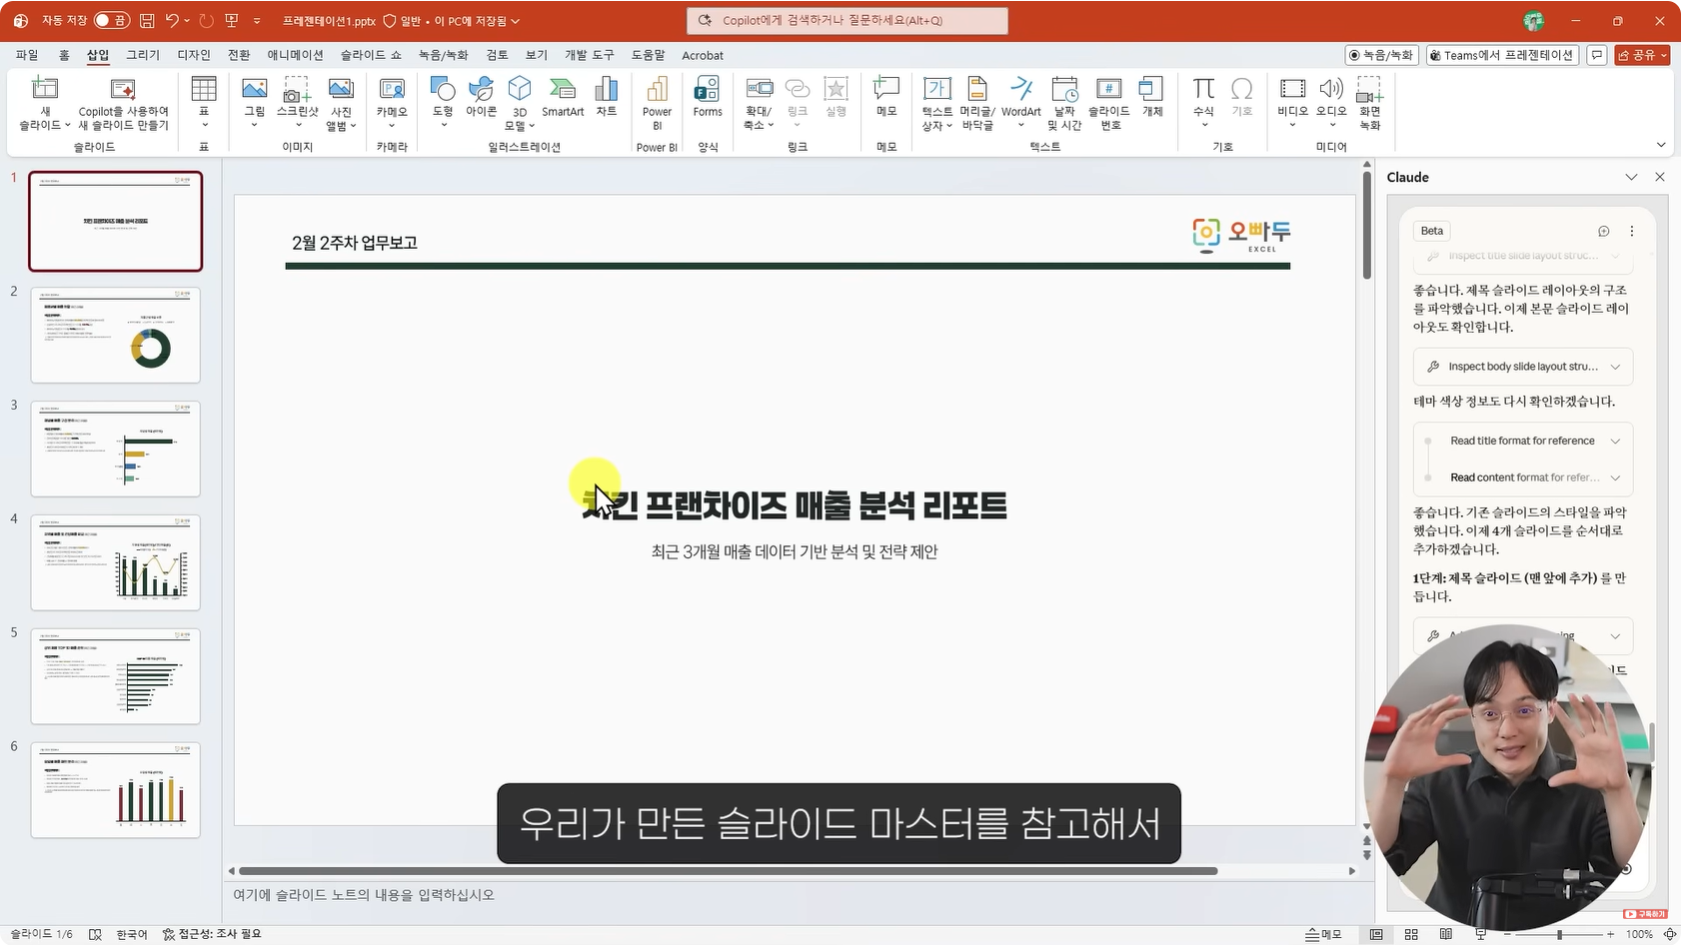This screenshot has width=1681, height=946.
Task: Insert a new slide
Action: point(45,102)
